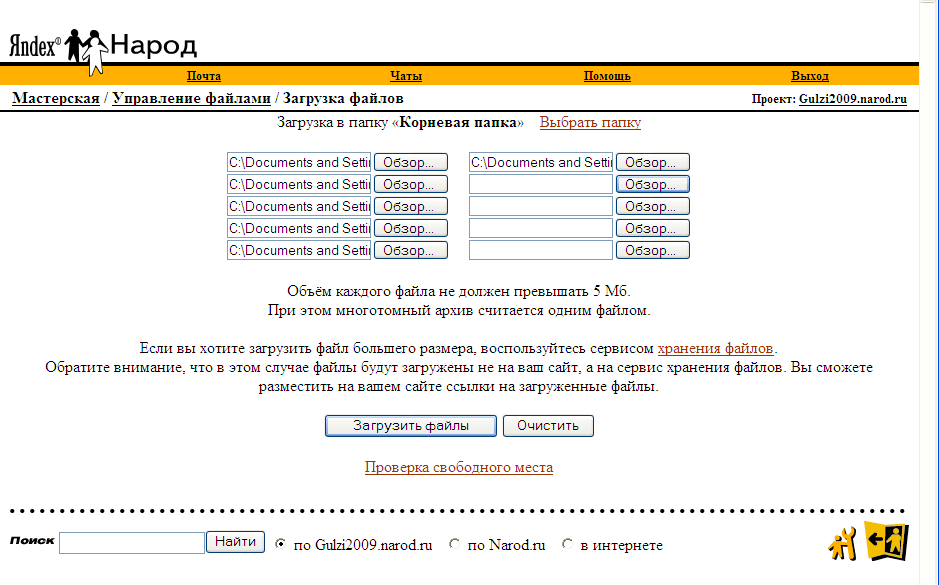
Task: Click Обзор in fourth row, right column
Action: [653, 228]
